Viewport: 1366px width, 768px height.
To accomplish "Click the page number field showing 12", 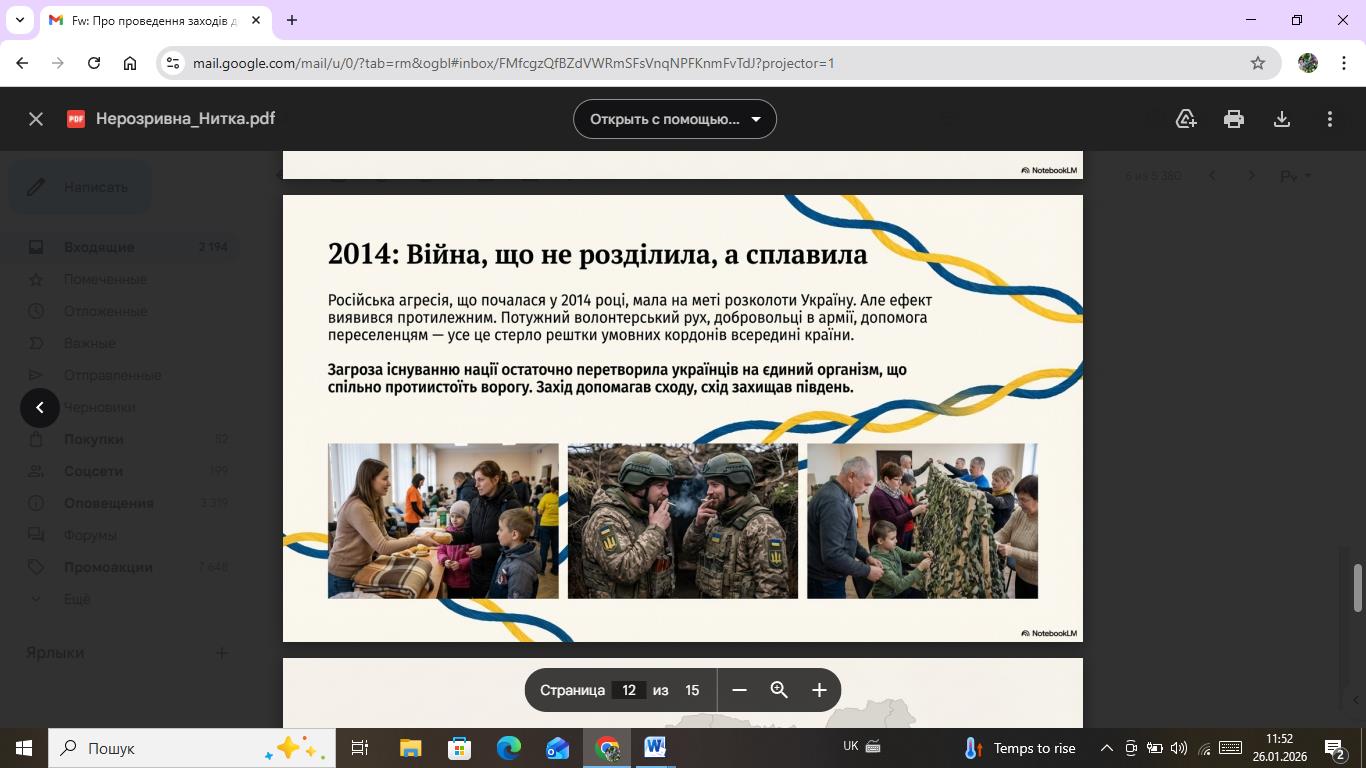I will 628,690.
